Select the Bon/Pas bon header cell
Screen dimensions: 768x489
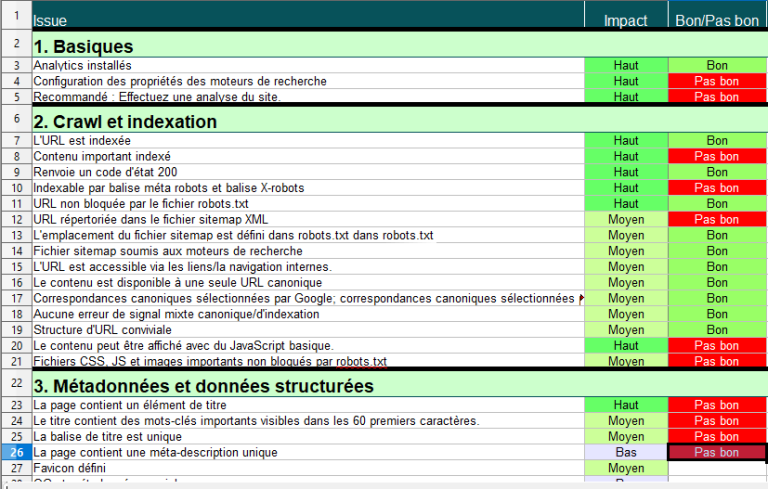pyautogui.click(x=717, y=15)
